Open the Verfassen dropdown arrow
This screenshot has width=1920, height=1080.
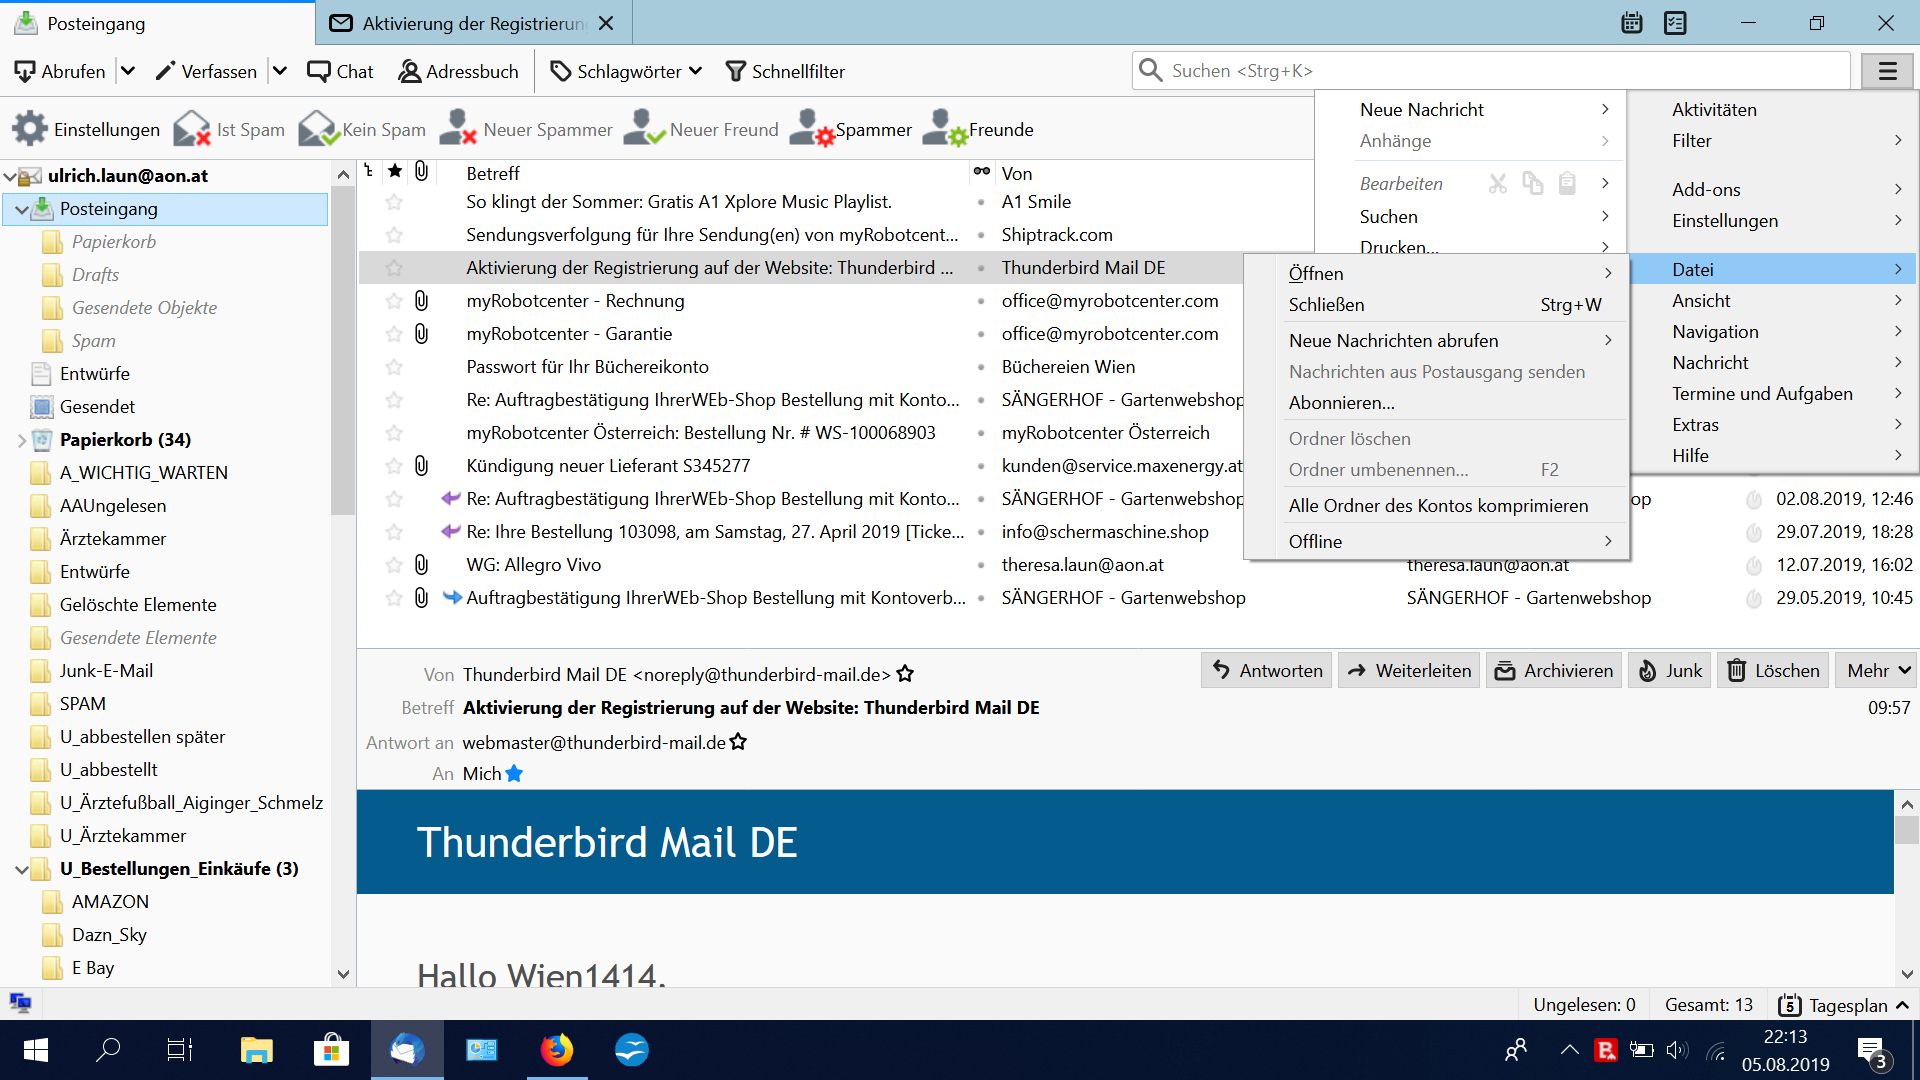(280, 71)
